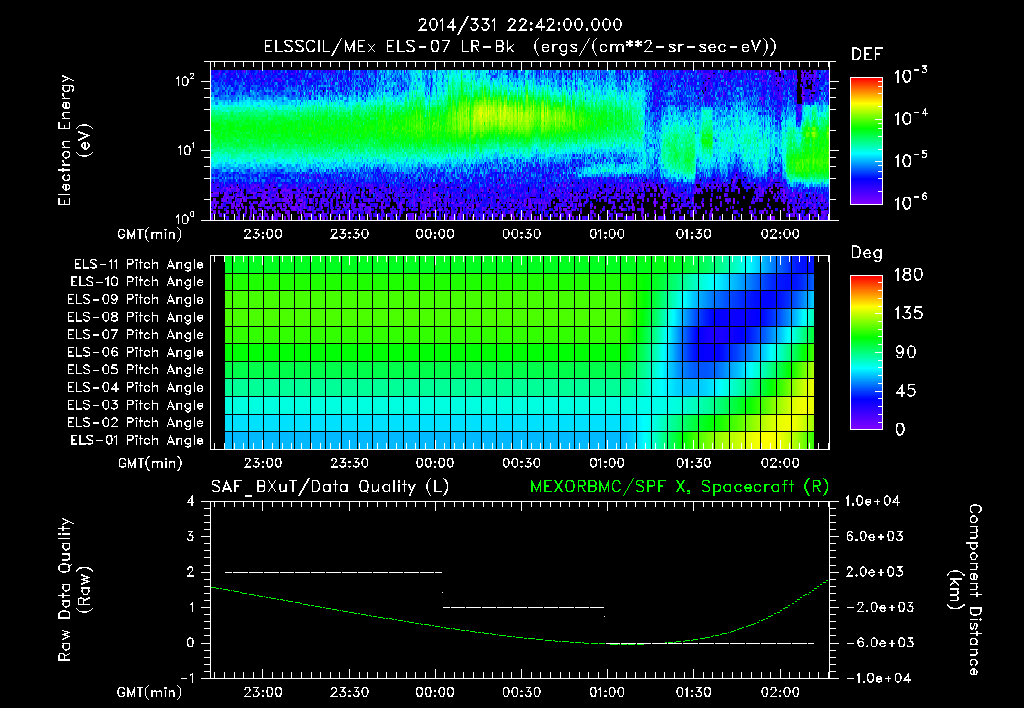The width and height of the screenshot is (1024, 708).
Task: Click the Electron Energy (eV) axis label
Action: point(74,140)
